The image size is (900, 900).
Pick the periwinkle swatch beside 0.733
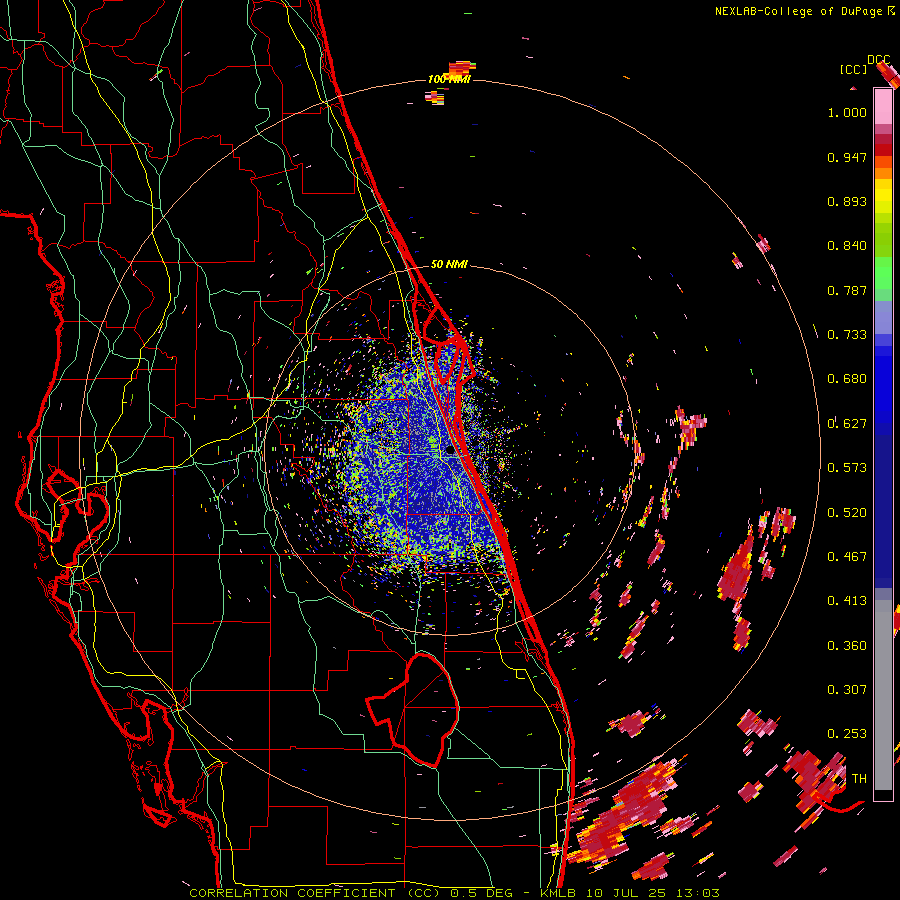[883, 319]
